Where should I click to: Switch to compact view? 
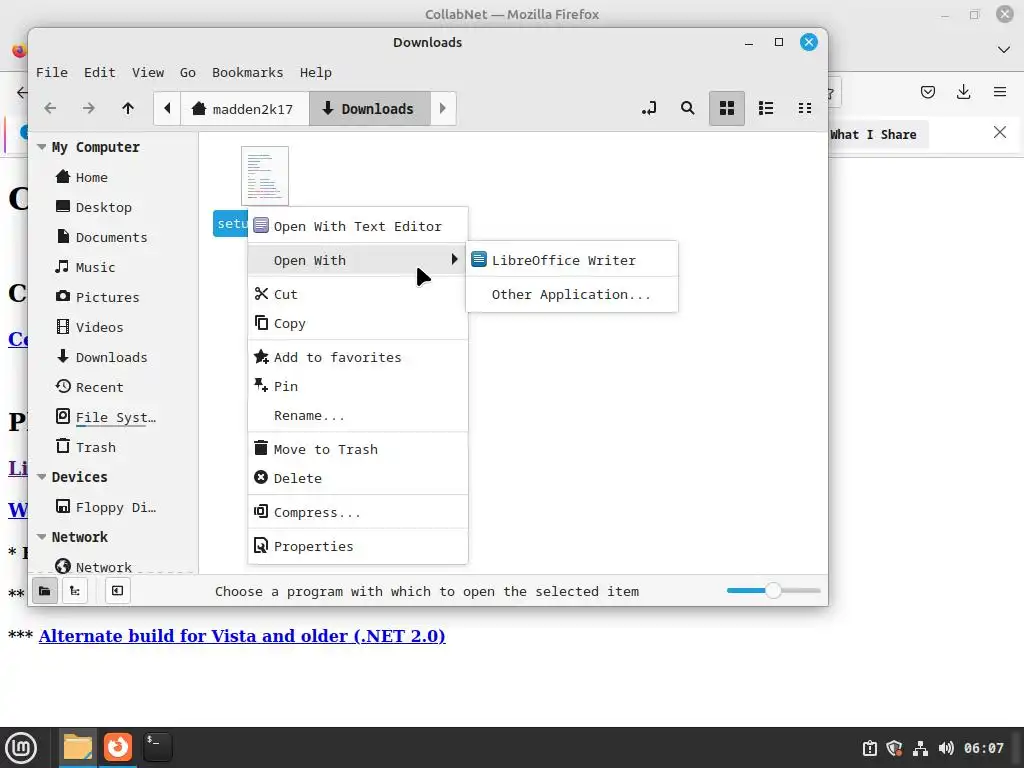click(805, 108)
